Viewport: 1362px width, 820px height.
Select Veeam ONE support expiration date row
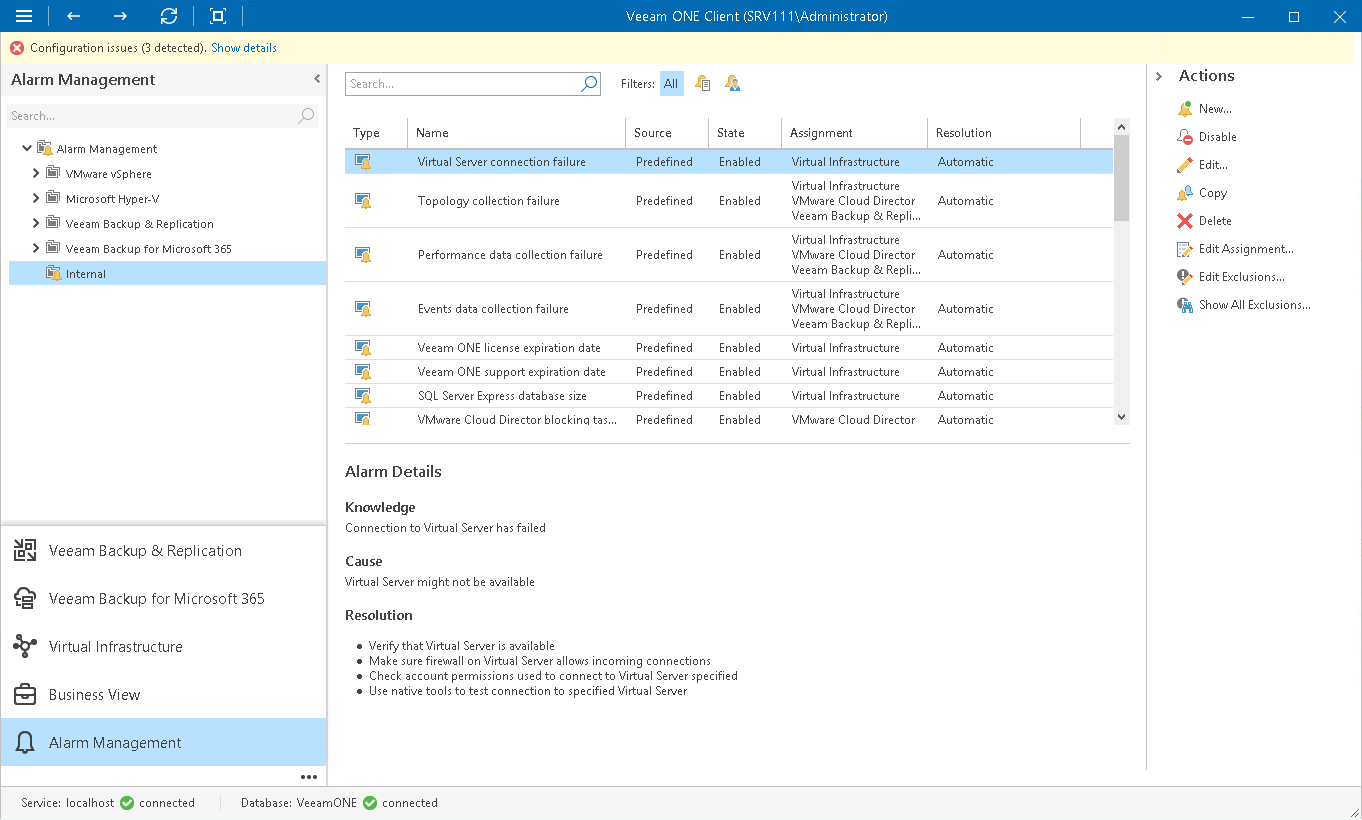(729, 372)
